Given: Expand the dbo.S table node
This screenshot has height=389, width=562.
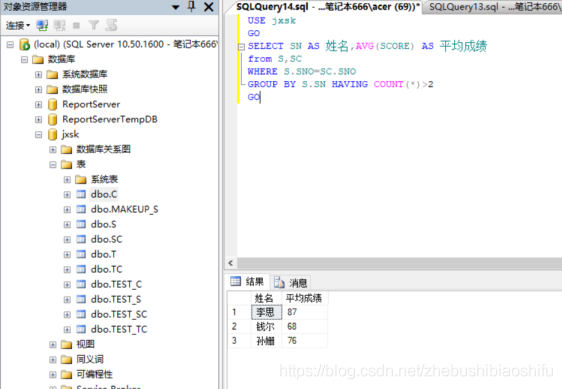Looking at the screenshot, I should click(x=67, y=225).
